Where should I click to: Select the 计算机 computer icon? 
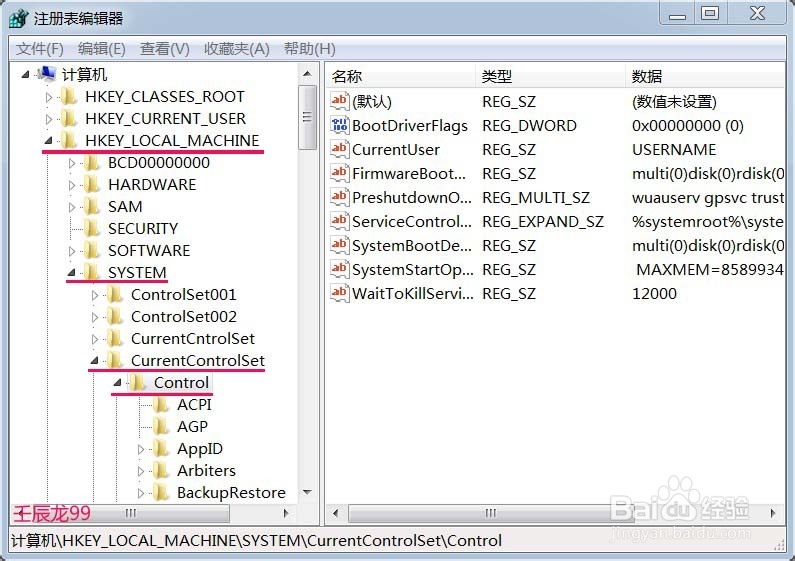(47, 74)
